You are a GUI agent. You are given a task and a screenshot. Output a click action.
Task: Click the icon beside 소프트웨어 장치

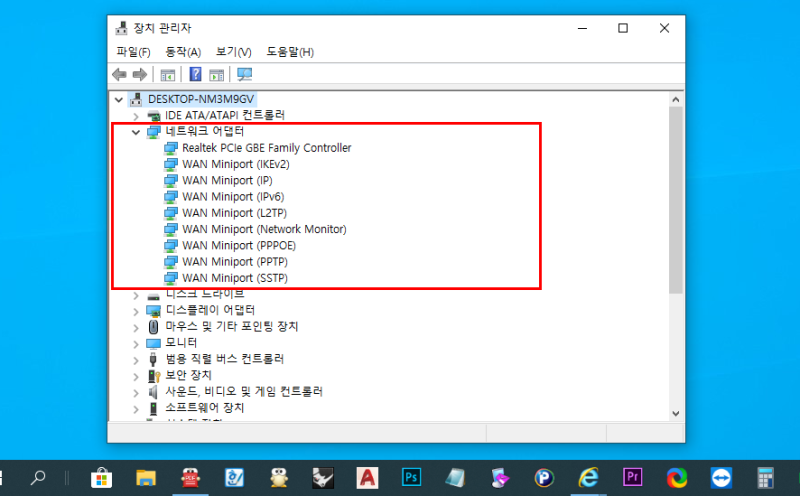pos(153,409)
